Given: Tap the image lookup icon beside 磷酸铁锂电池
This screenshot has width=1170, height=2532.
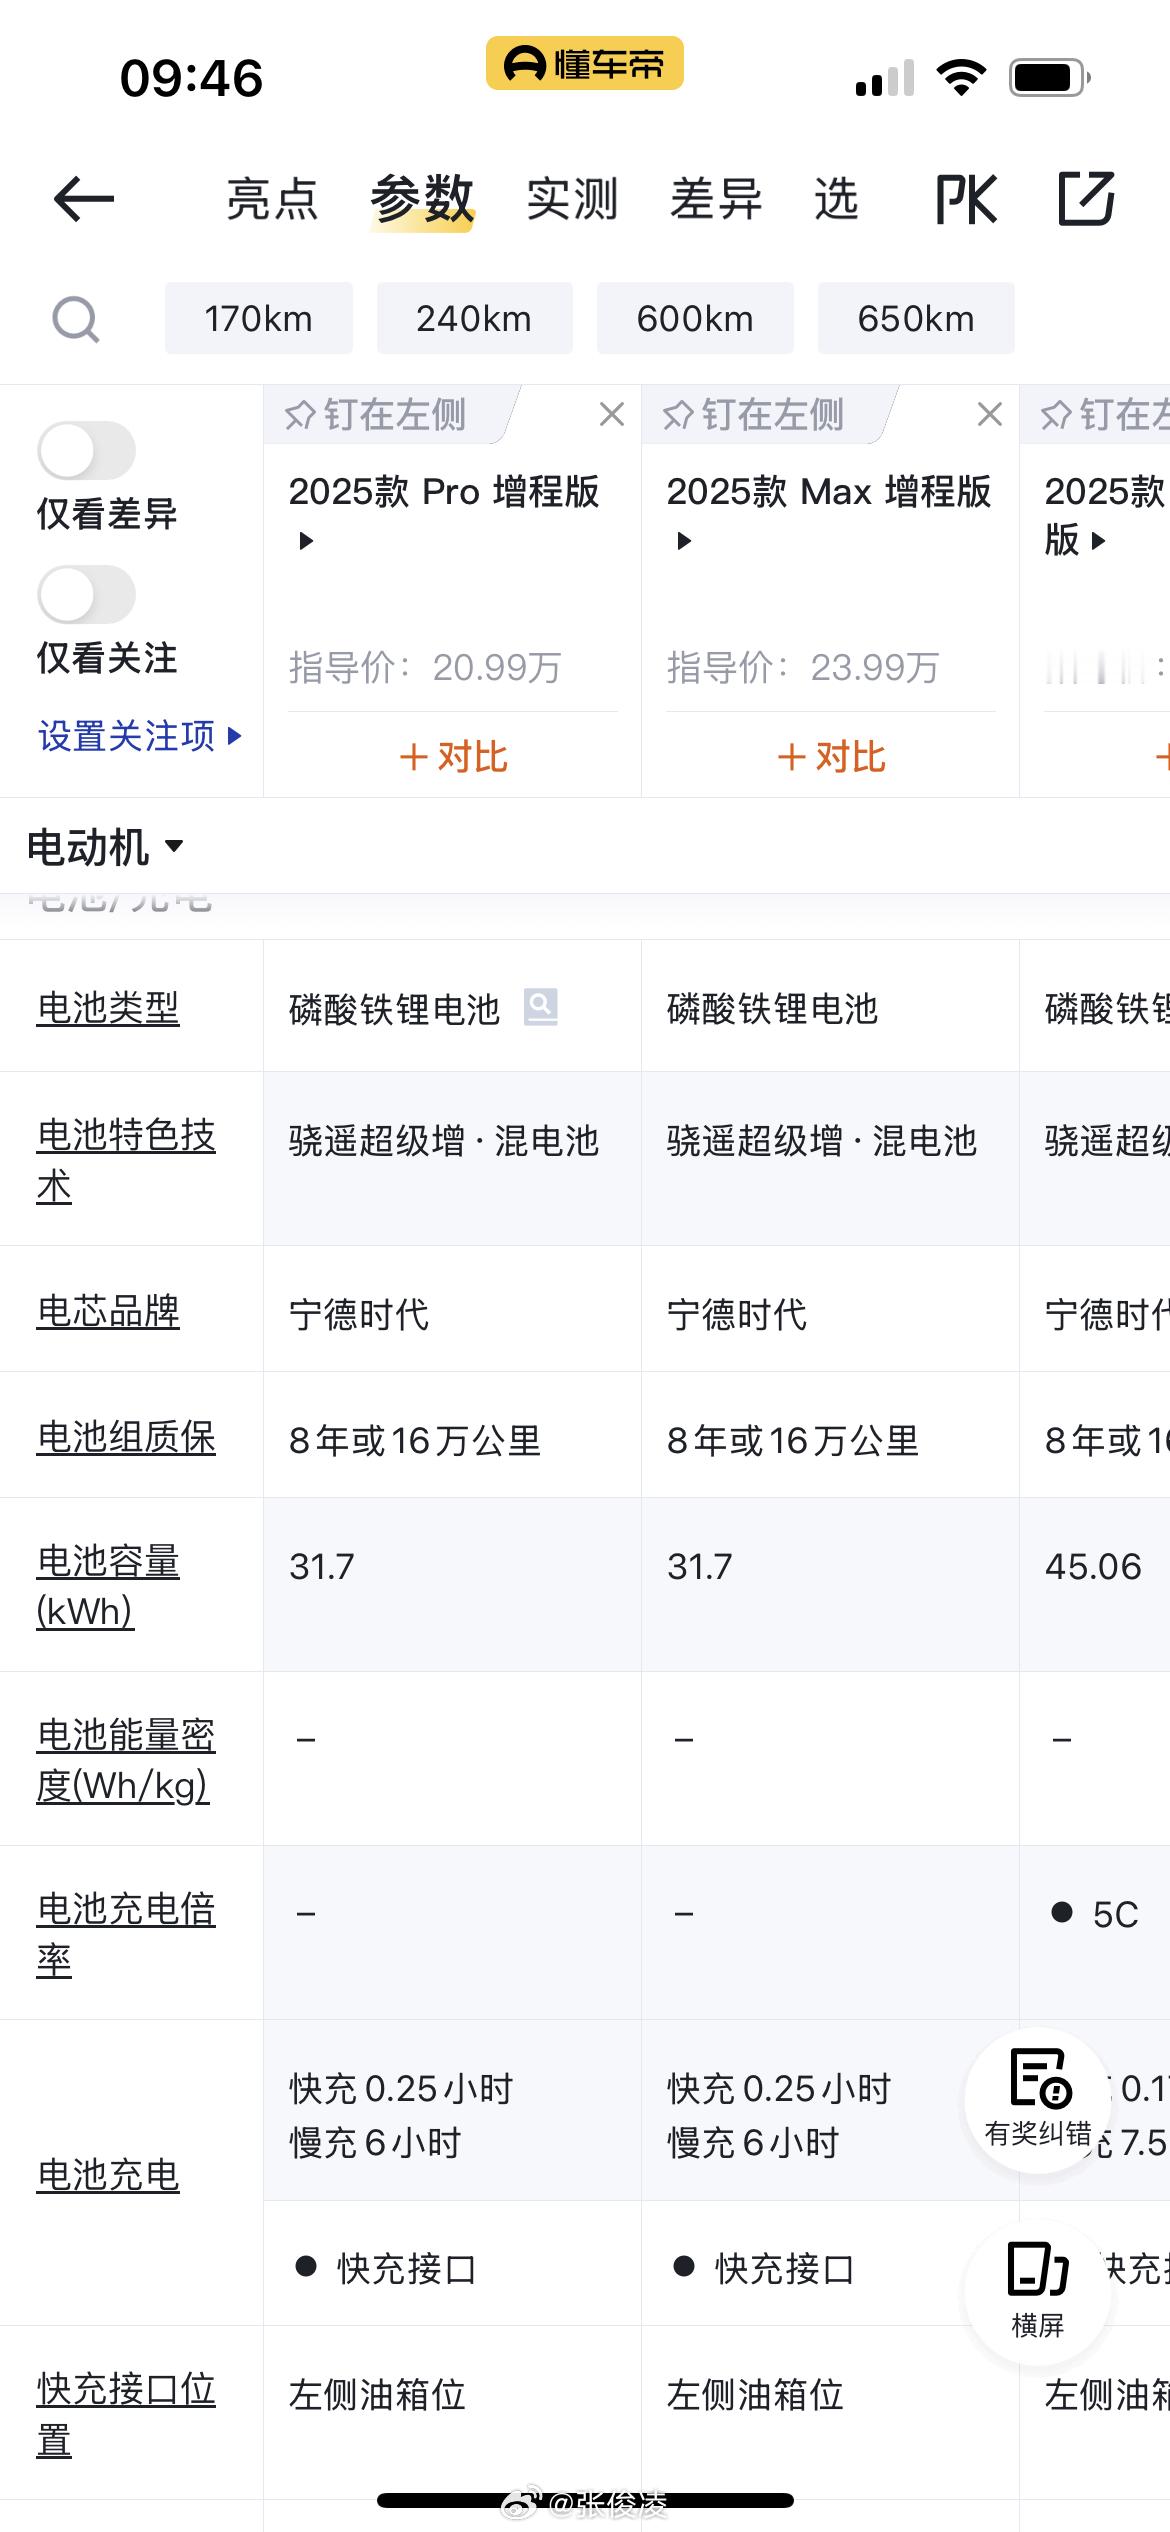Looking at the screenshot, I should click(x=541, y=1006).
